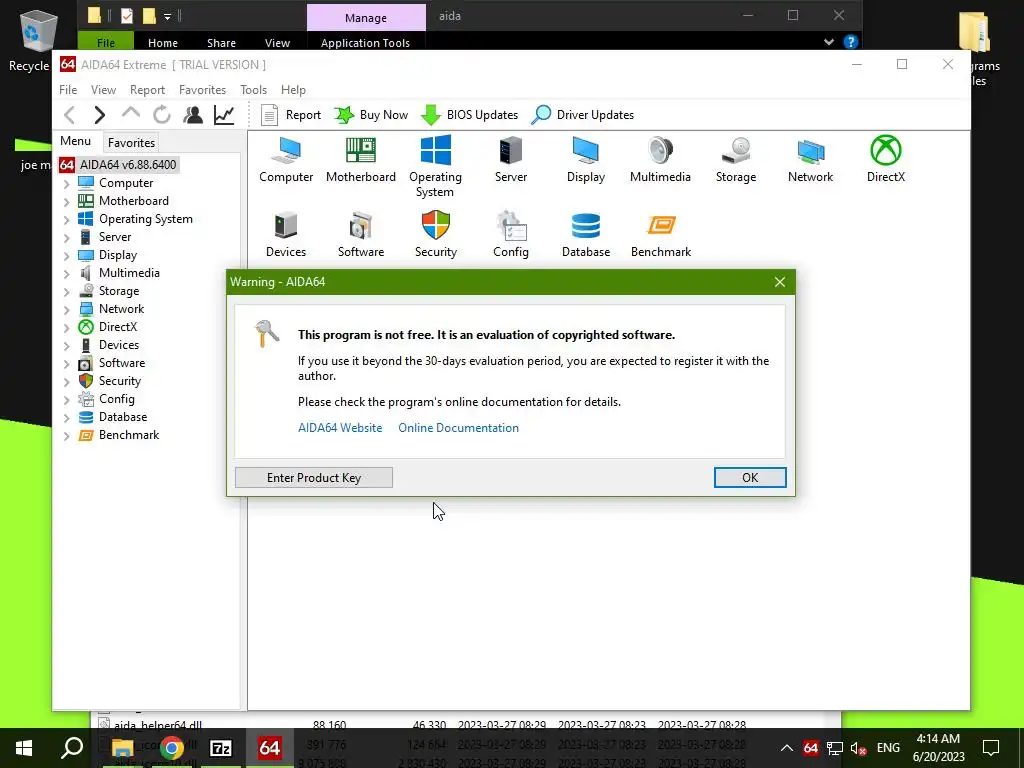Click the line graph toolbar icon
The image size is (1024, 768).
224,115
